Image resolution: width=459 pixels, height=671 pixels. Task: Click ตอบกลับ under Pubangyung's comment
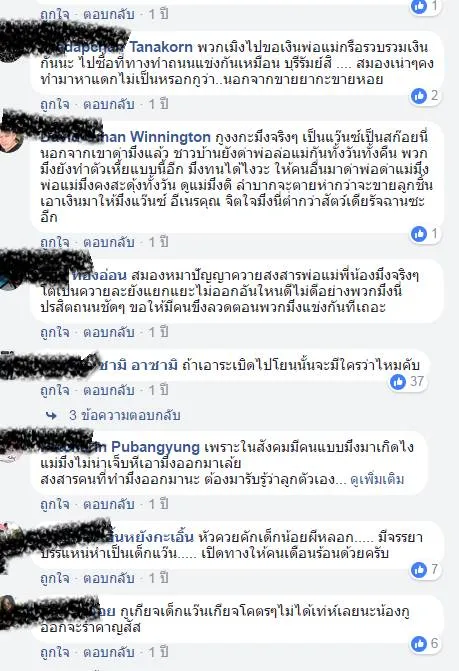click(109, 505)
